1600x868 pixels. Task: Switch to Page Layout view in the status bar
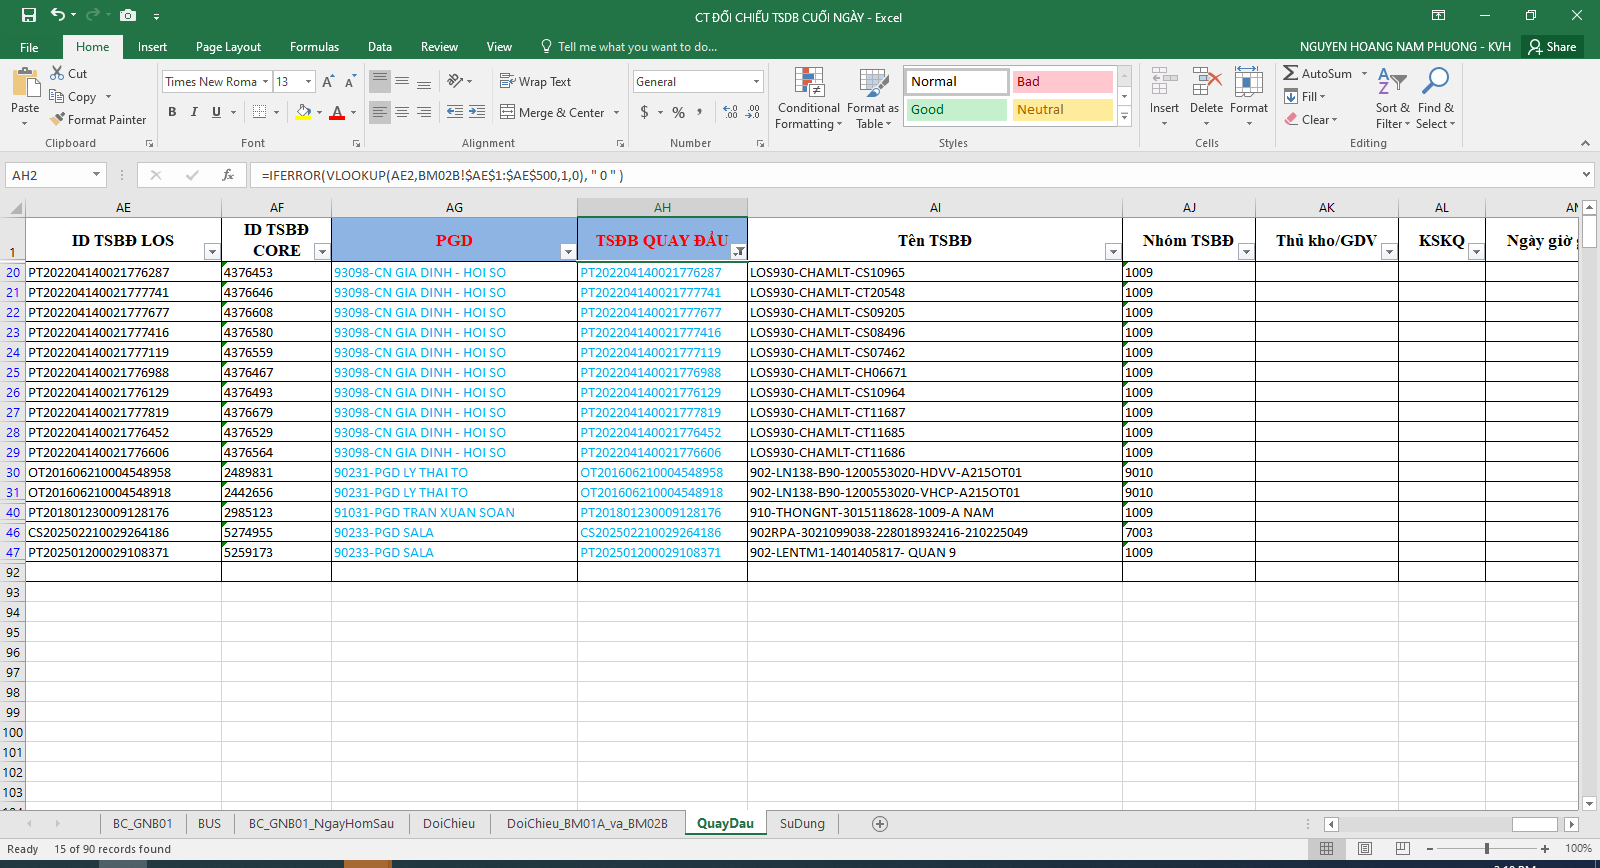[x=1365, y=849]
